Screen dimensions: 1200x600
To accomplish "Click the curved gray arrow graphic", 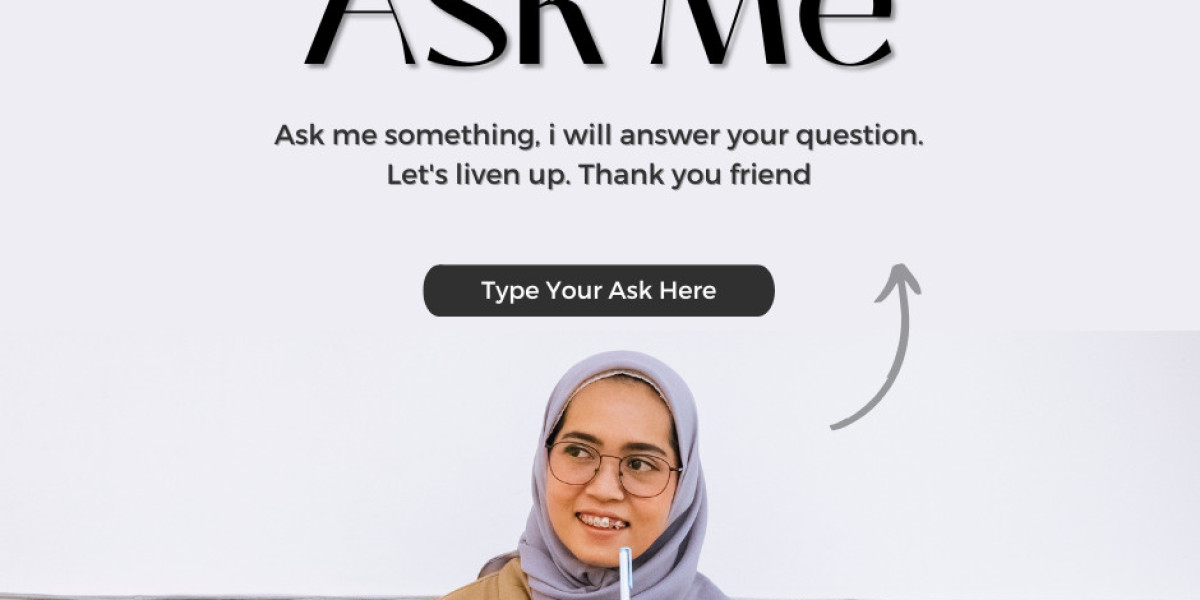I will pyautogui.click(x=876, y=346).
